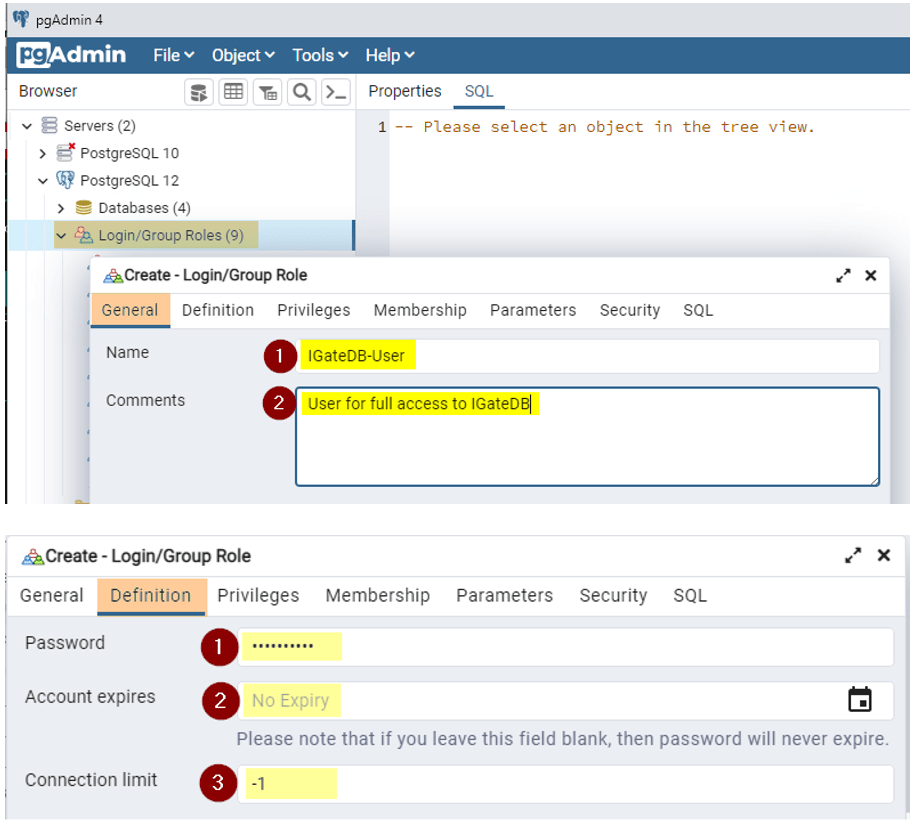Select General tab in the Name-field dialog
This screenshot has height=832, width=919.
pyautogui.click(x=130, y=310)
